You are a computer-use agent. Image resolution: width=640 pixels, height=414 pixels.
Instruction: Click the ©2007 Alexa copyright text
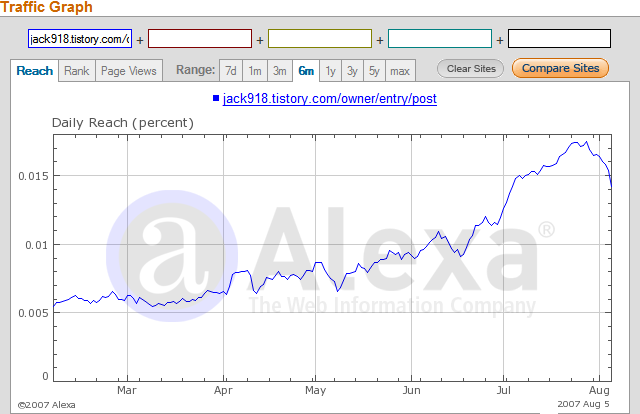(x=47, y=405)
